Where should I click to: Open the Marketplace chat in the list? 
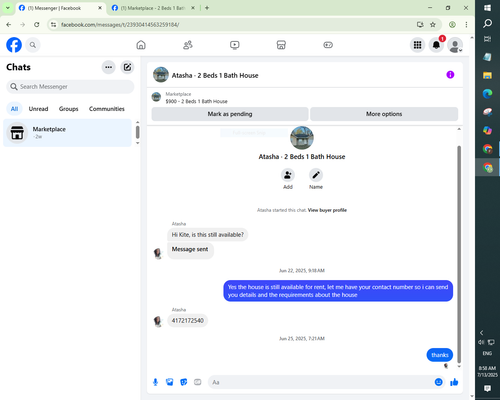[x=67, y=133]
